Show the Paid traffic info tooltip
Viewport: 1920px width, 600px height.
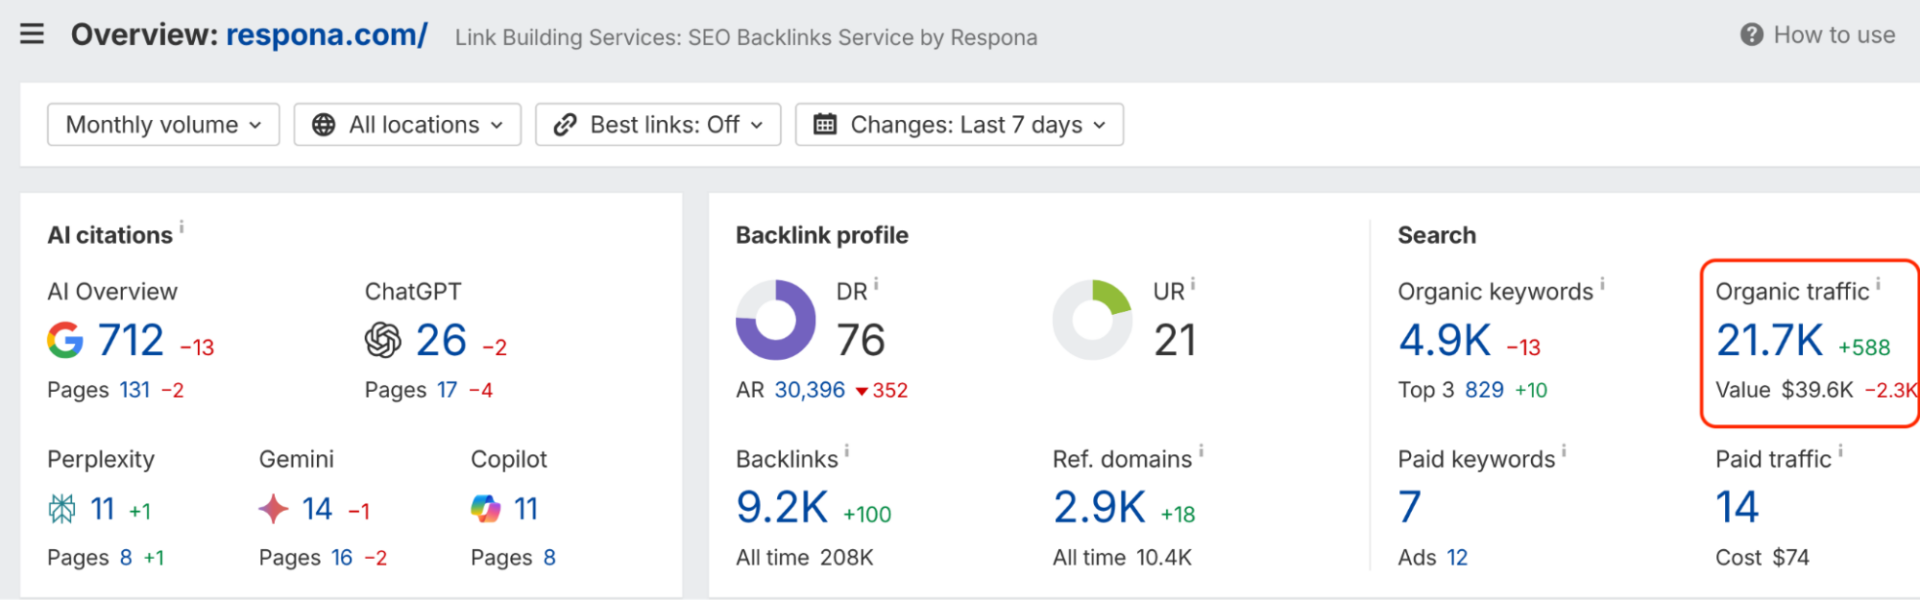coord(1840,452)
